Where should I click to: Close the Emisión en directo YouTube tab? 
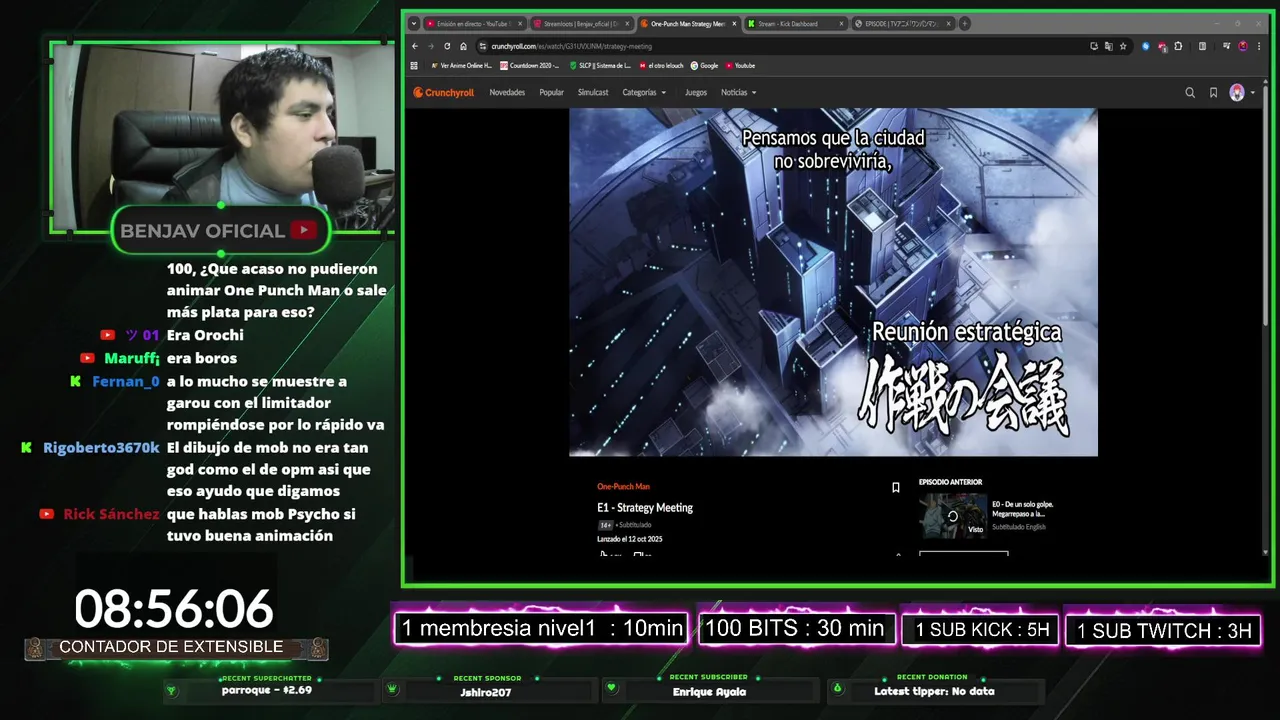tap(519, 24)
